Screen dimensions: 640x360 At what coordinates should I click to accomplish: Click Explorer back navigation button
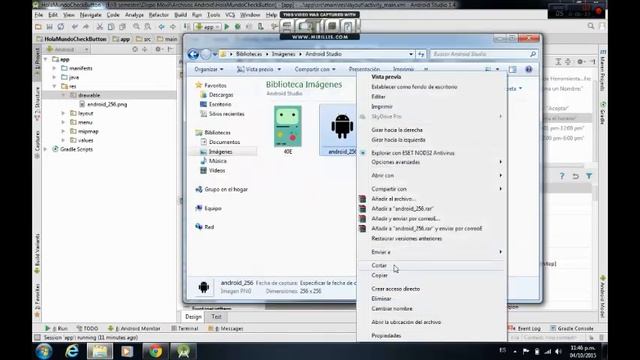[x=193, y=54]
